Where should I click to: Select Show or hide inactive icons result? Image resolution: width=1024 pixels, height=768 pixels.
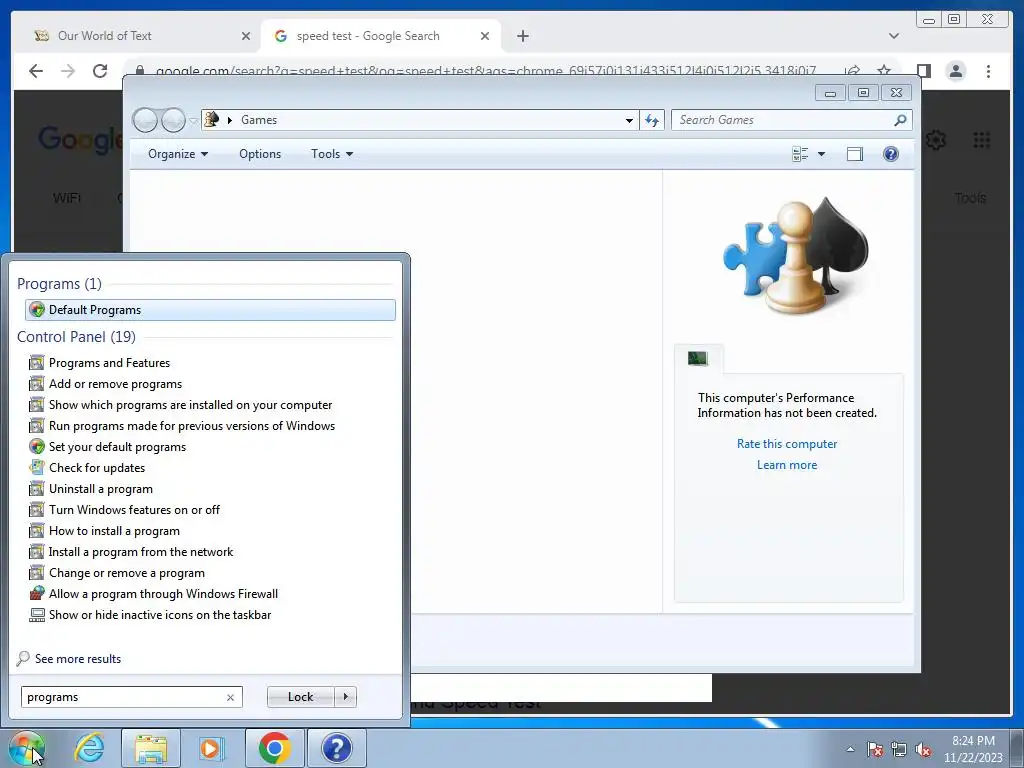tap(159, 615)
